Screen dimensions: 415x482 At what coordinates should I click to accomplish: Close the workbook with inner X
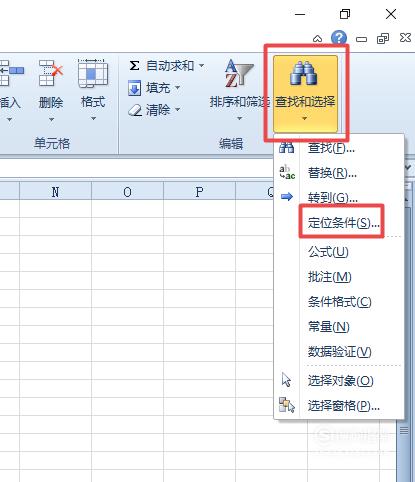(x=405, y=38)
